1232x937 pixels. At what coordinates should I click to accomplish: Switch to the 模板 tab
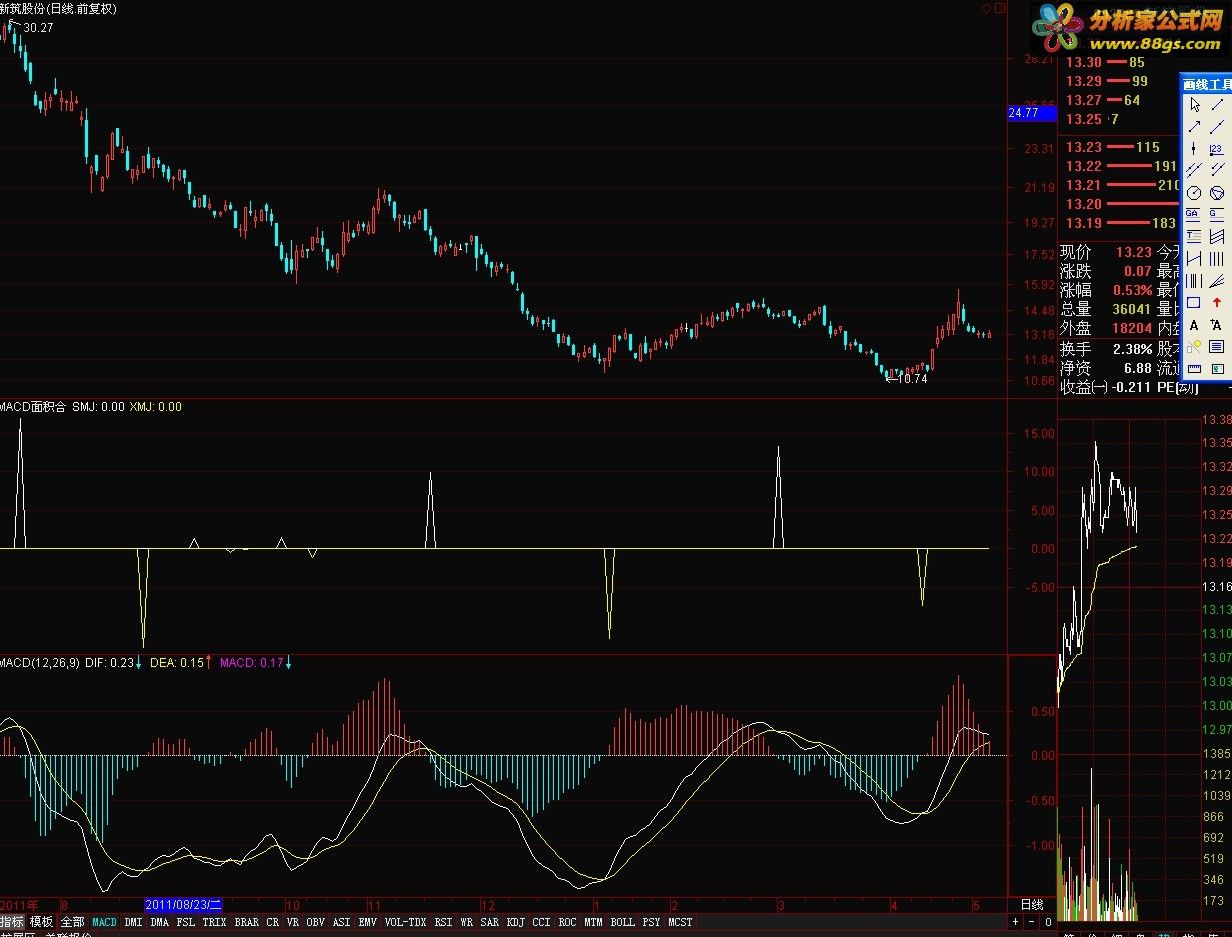pyautogui.click(x=41, y=922)
